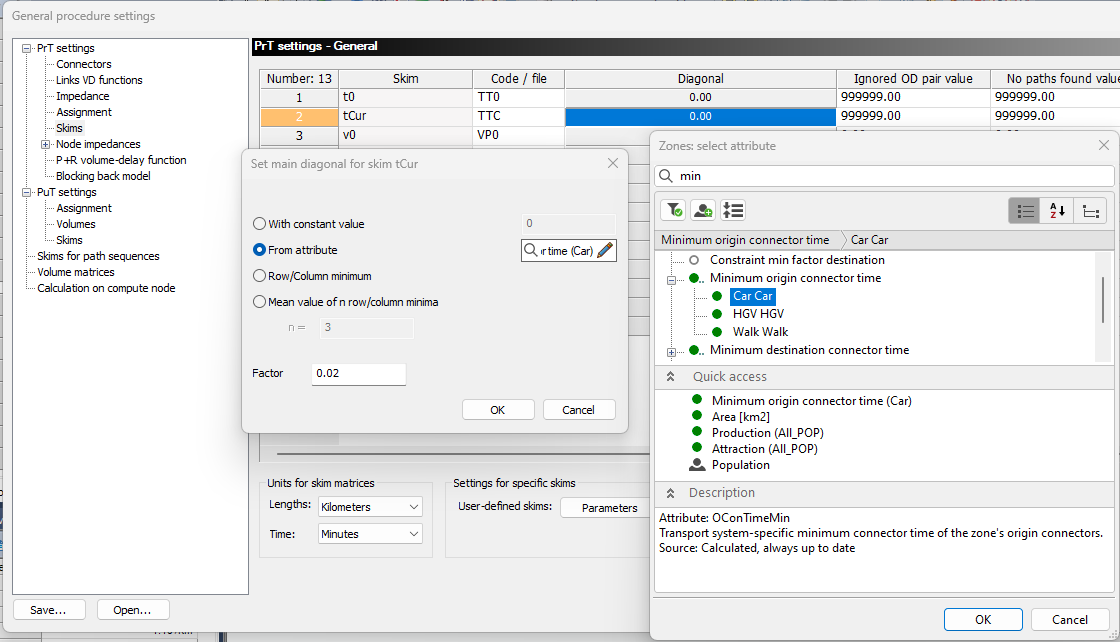1120x642 pixels.
Task: Expand Minimum destination connector time node
Action: pyautogui.click(x=671, y=352)
